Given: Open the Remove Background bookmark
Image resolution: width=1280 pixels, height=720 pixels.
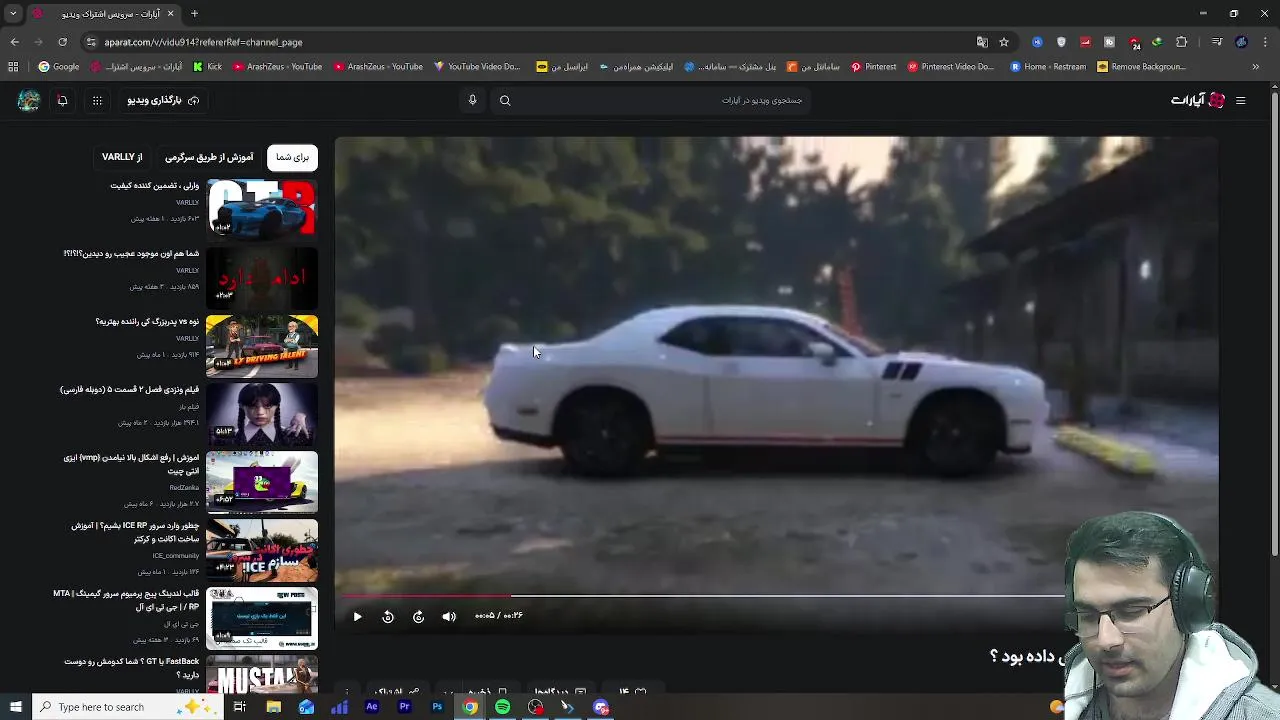Looking at the screenshot, I should [1141, 67].
